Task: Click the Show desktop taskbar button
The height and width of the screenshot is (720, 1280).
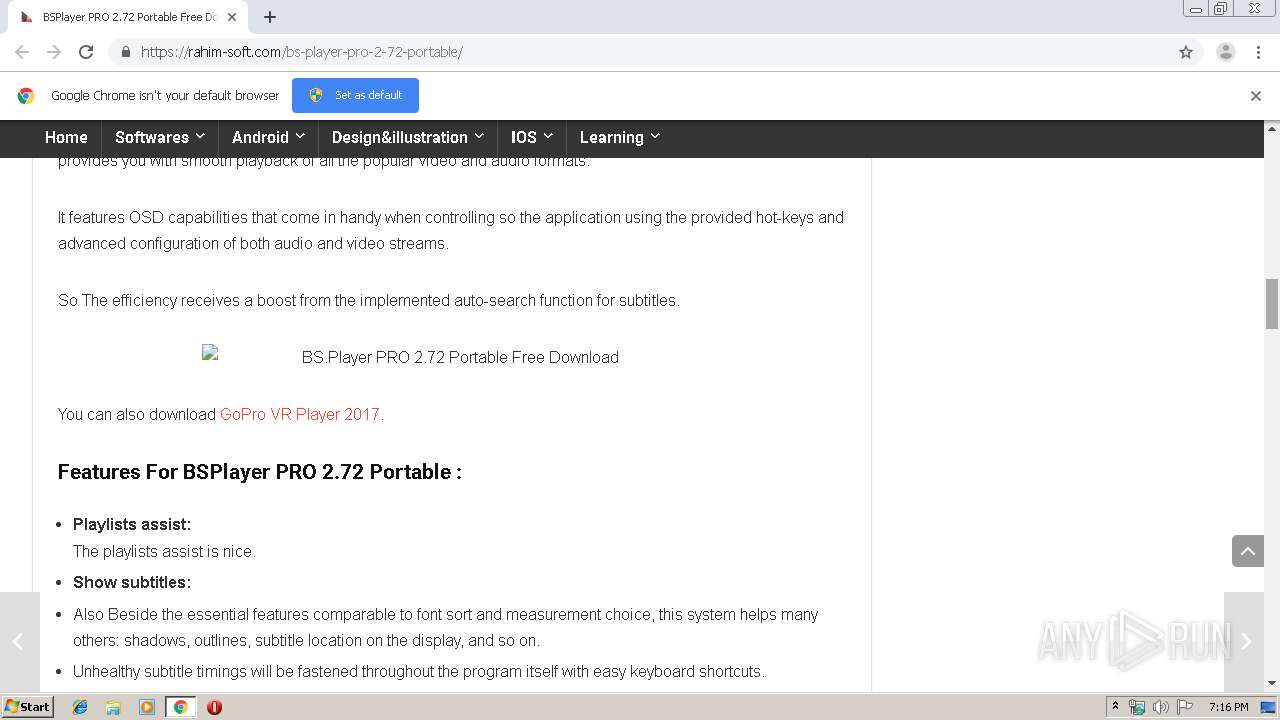Action: point(1269,707)
